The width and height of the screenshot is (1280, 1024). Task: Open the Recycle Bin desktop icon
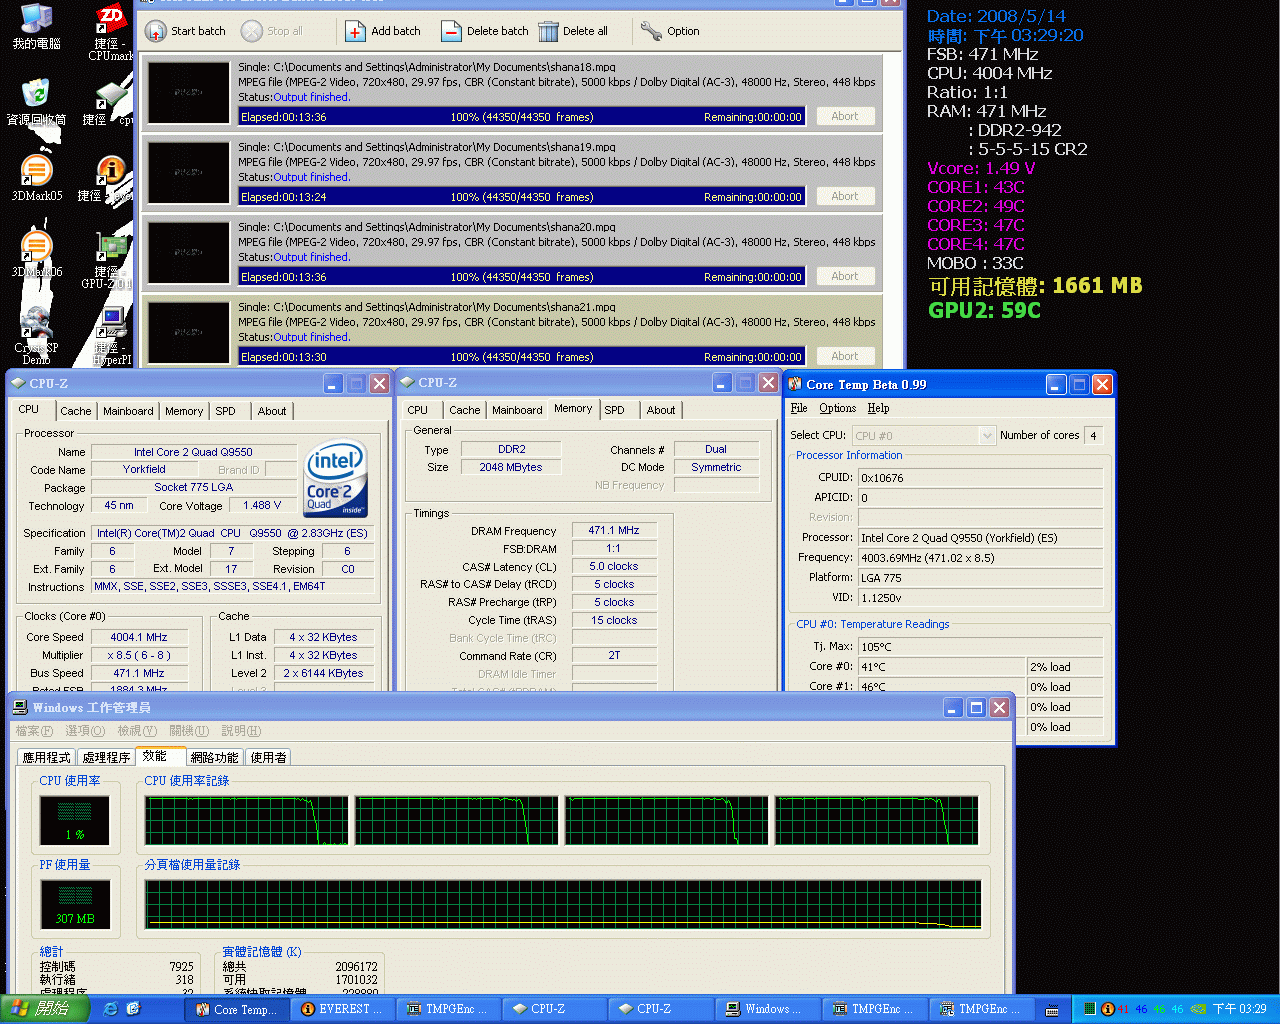[x=36, y=102]
